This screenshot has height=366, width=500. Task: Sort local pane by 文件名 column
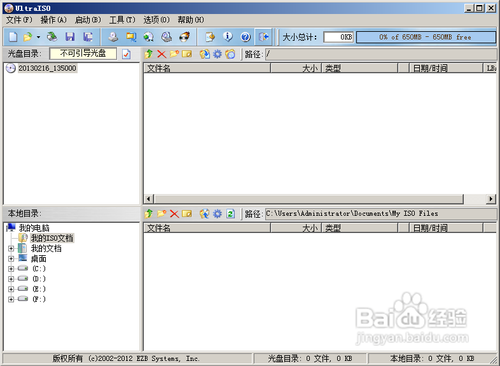(207, 228)
